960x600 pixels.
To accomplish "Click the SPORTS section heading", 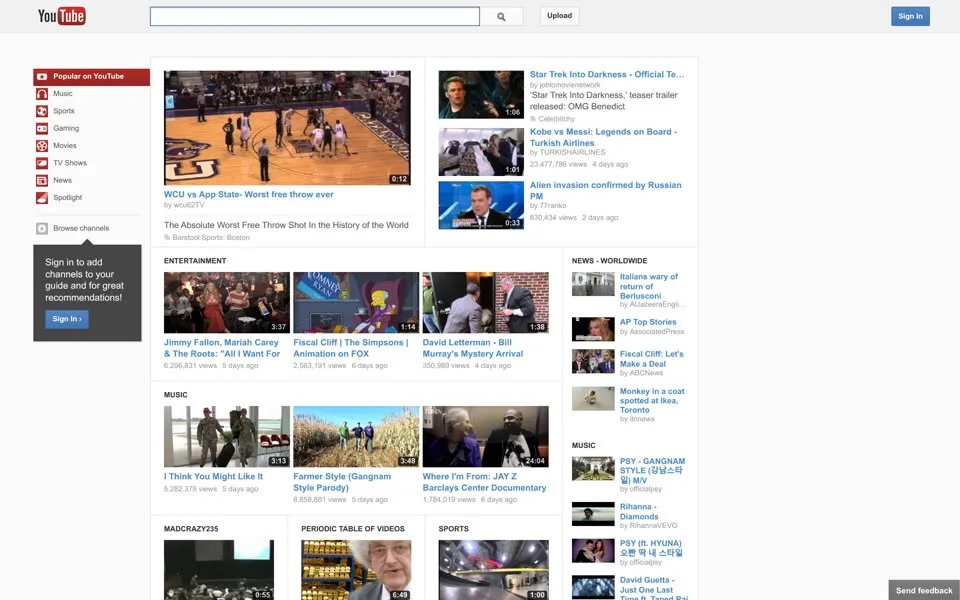I will pos(454,529).
